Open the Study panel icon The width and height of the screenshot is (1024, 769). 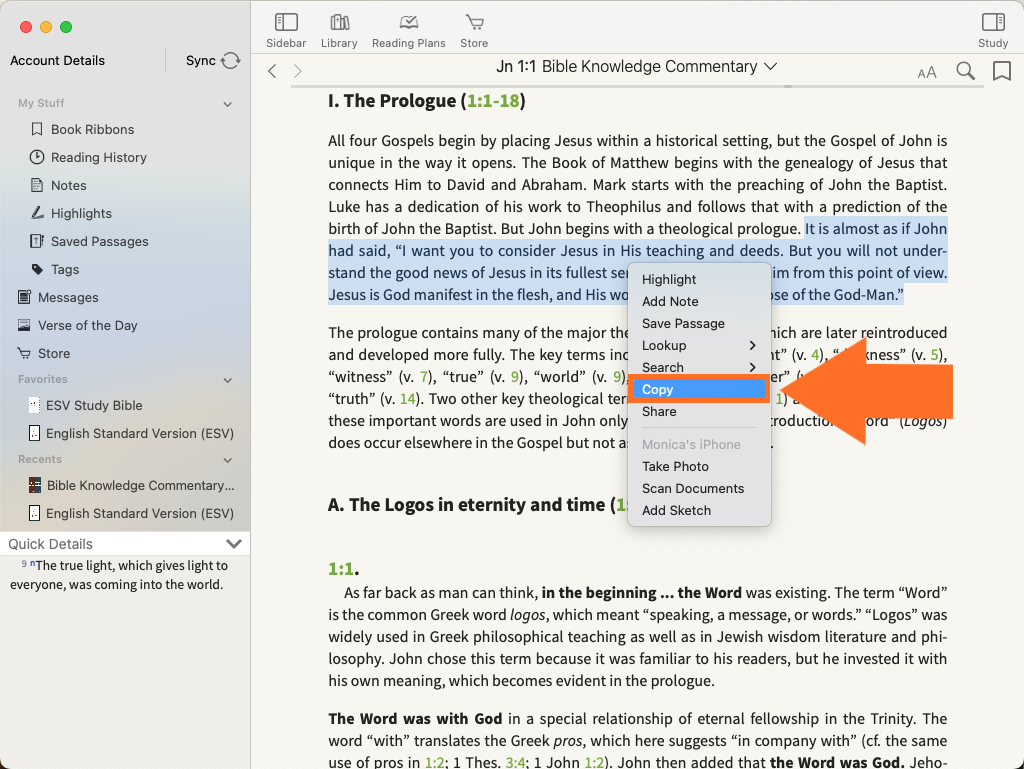[x=992, y=30]
